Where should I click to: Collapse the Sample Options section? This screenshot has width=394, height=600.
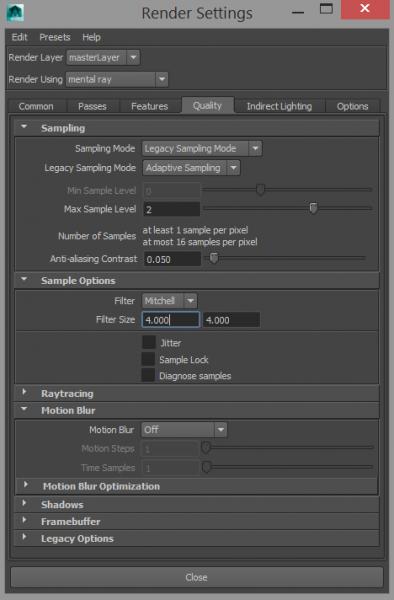tap(197, 280)
